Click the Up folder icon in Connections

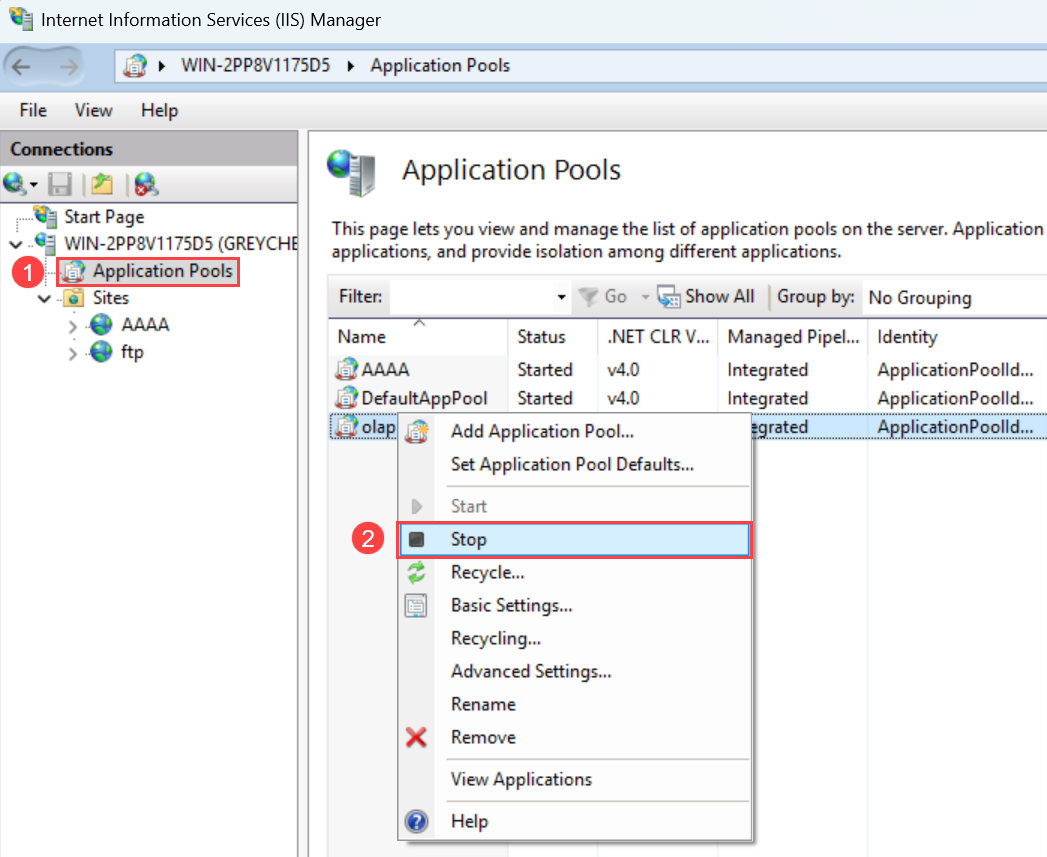(x=101, y=184)
